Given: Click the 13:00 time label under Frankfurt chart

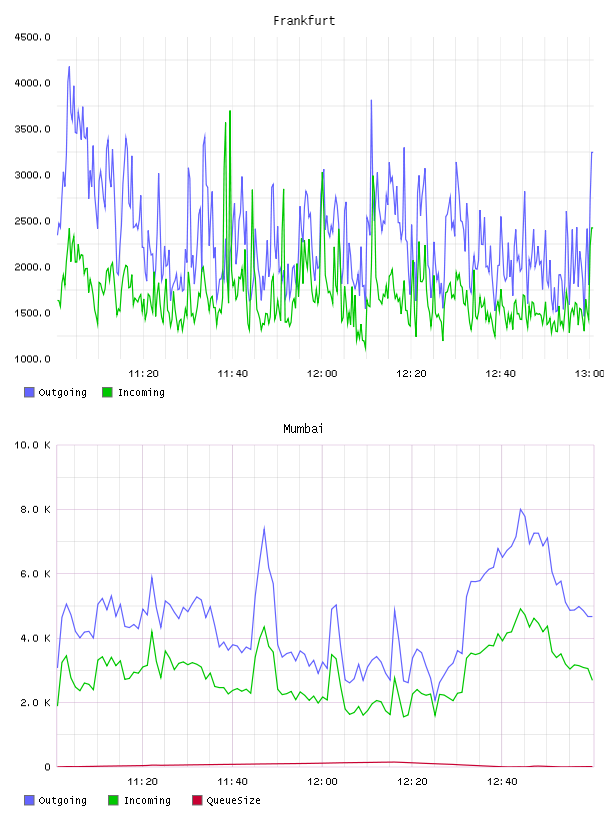Looking at the screenshot, I should coord(589,374).
